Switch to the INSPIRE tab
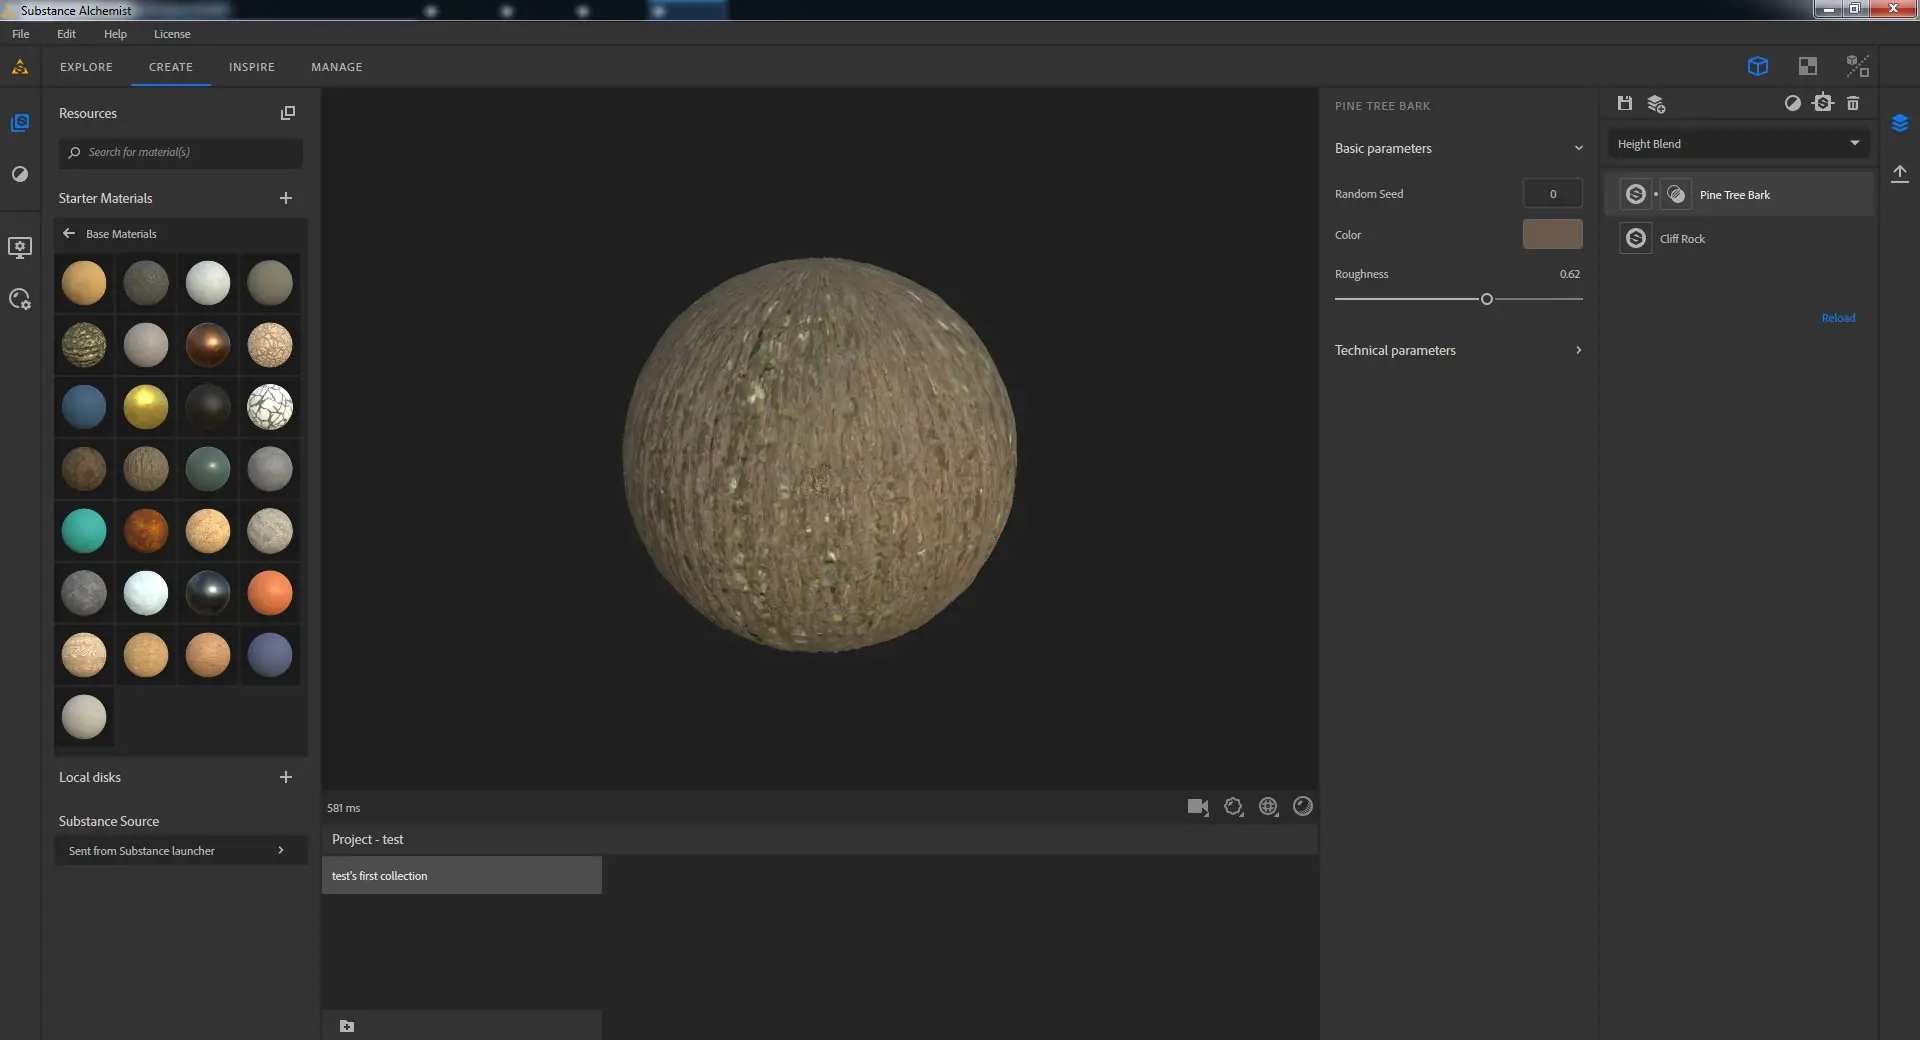This screenshot has width=1920, height=1040. coord(251,67)
